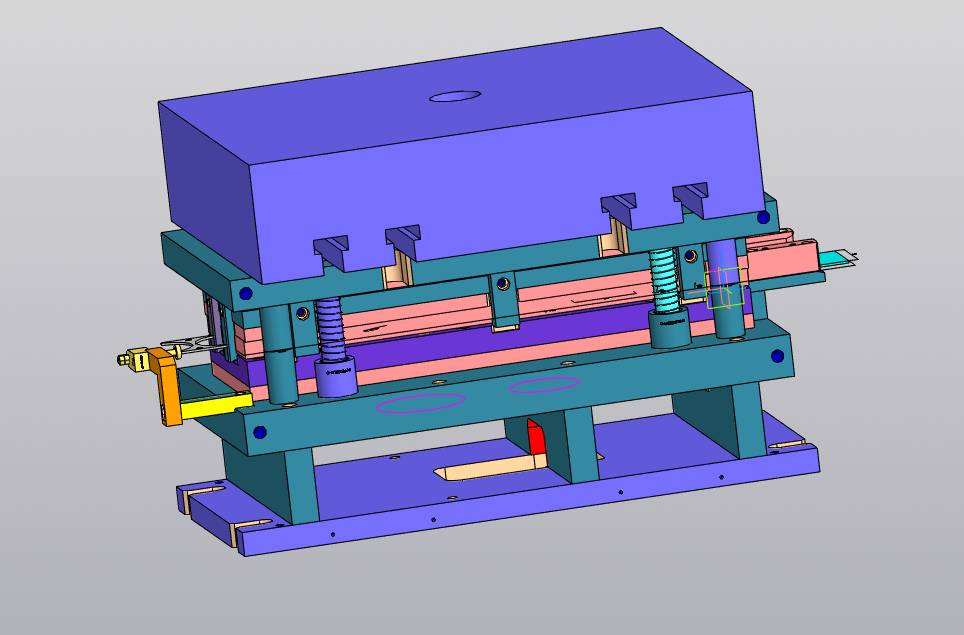
Task: Select the cyan coil spring on the right
Action: click(x=664, y=279)
